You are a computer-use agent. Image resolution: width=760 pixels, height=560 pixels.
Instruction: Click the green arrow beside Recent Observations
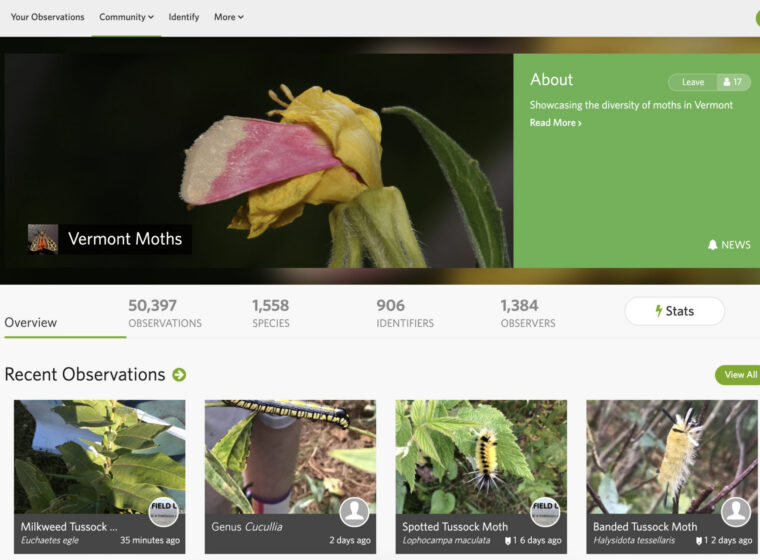click(179, 375)
